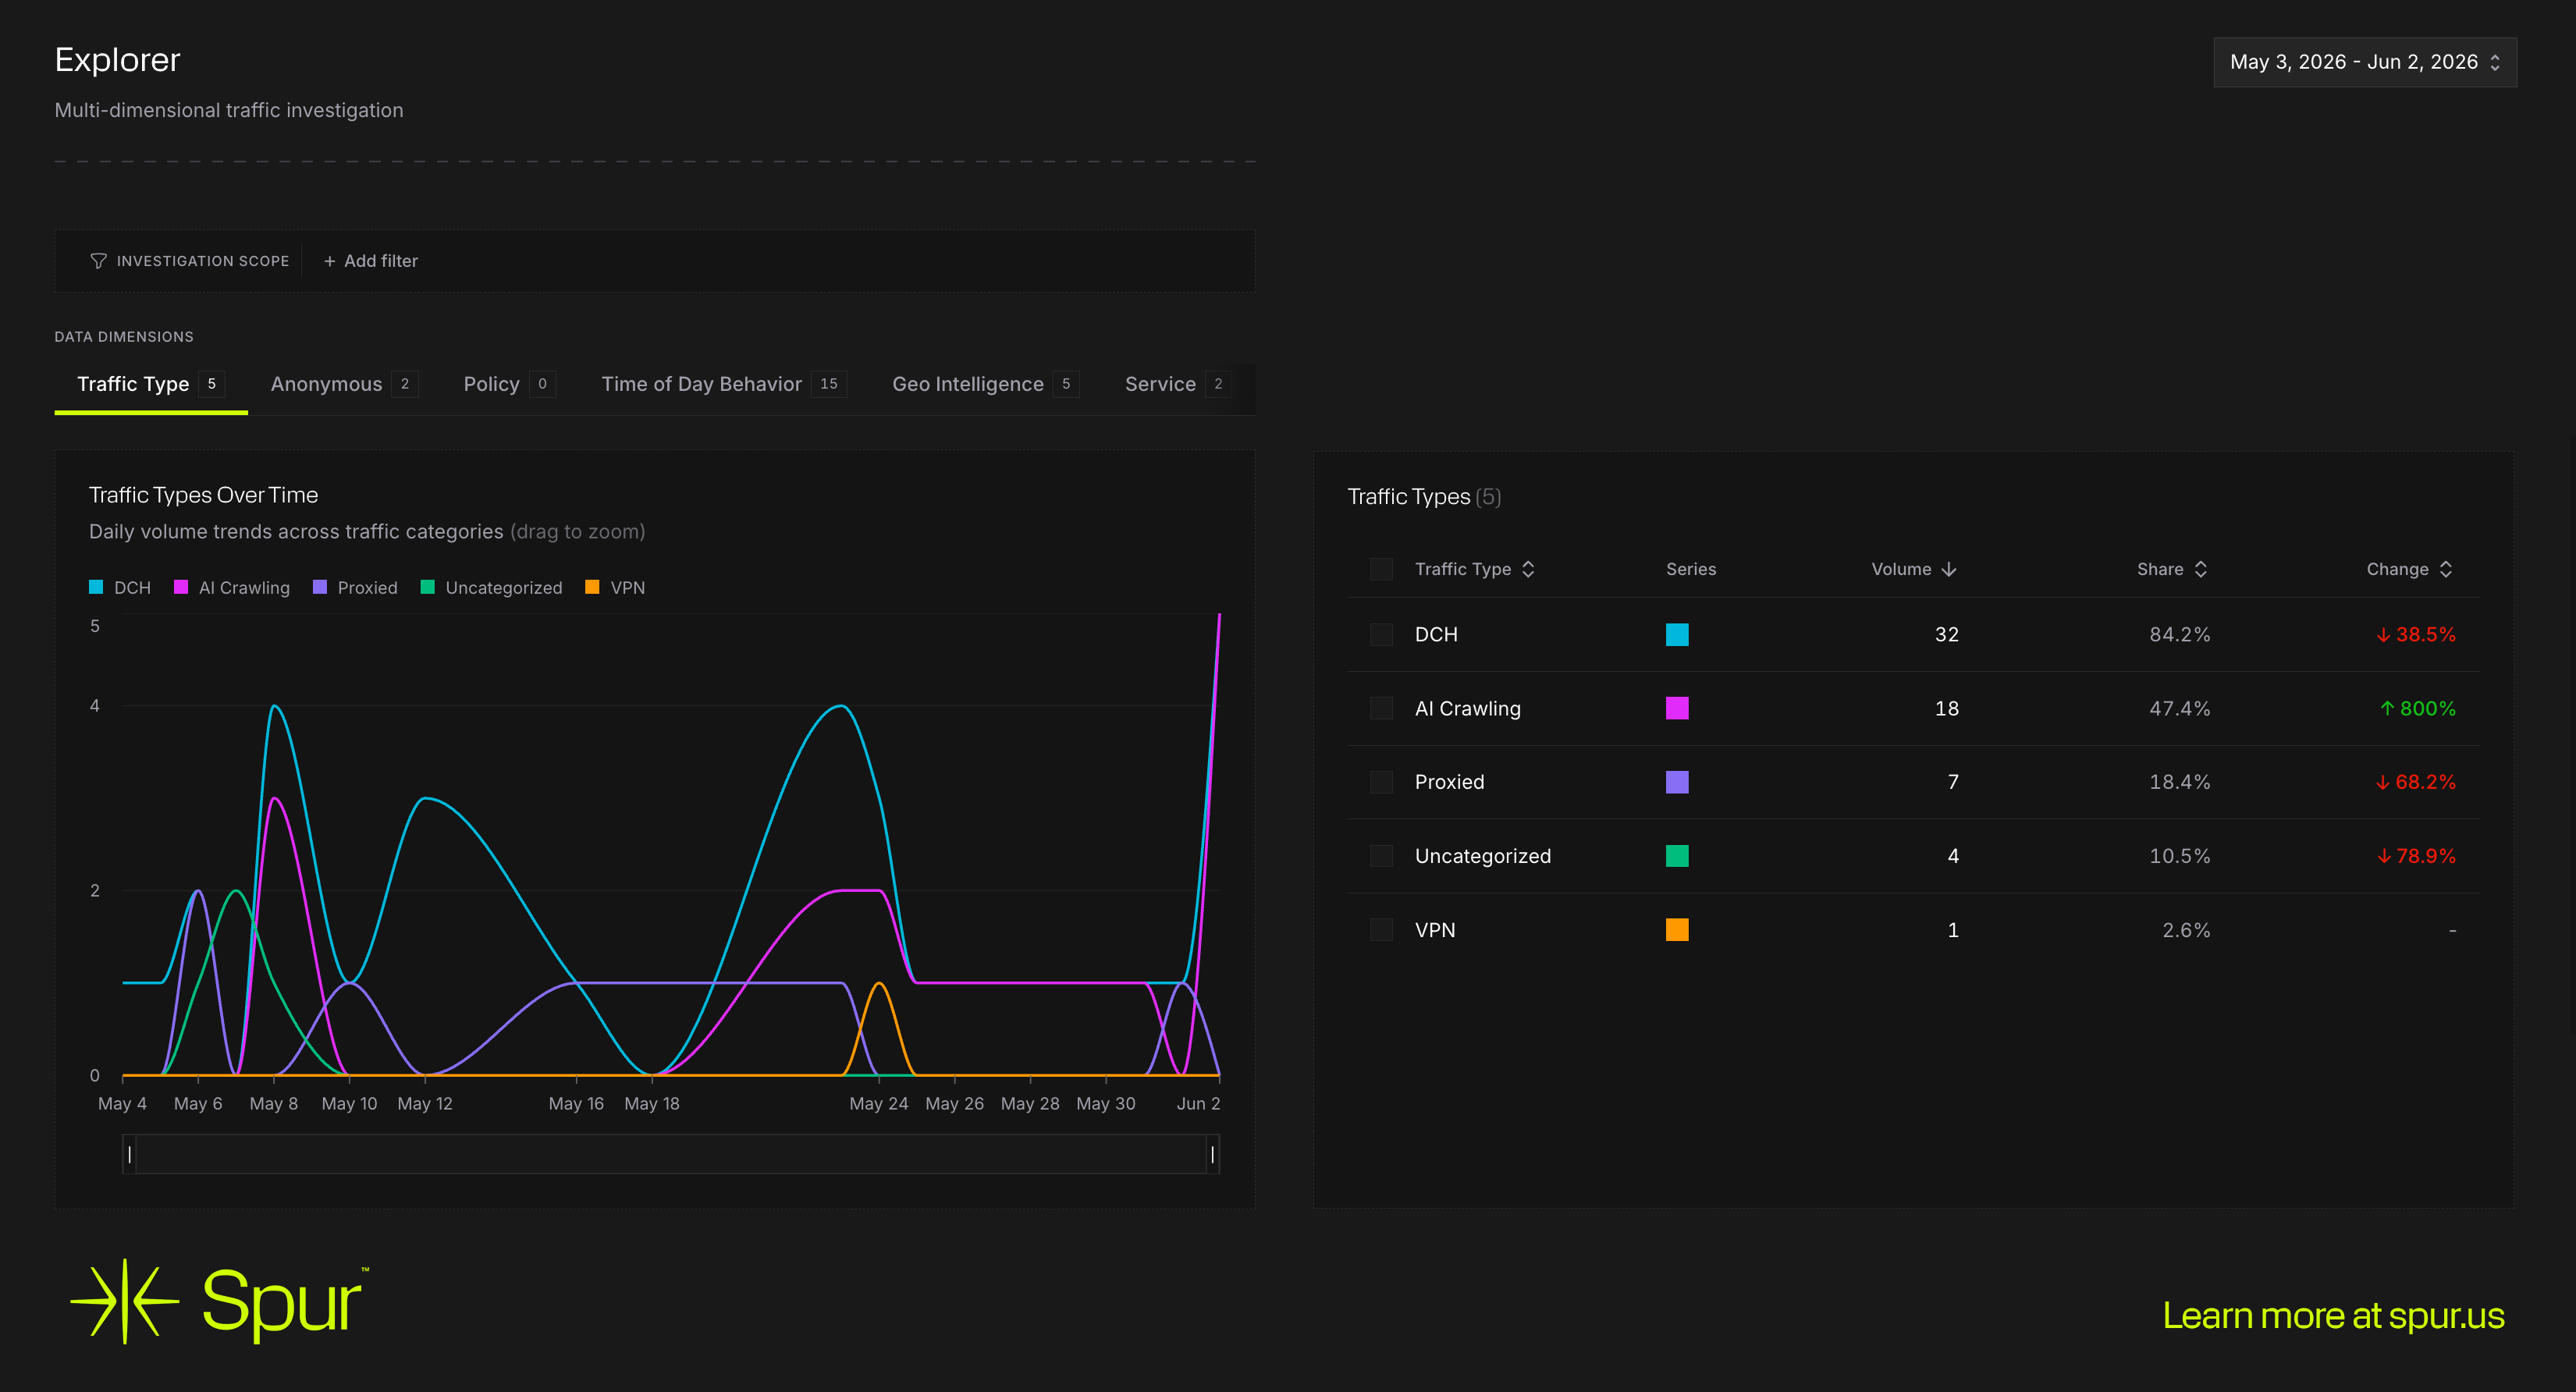Switch to the Traffic Type tab
2576x1392 pixels.
point(151,384)
